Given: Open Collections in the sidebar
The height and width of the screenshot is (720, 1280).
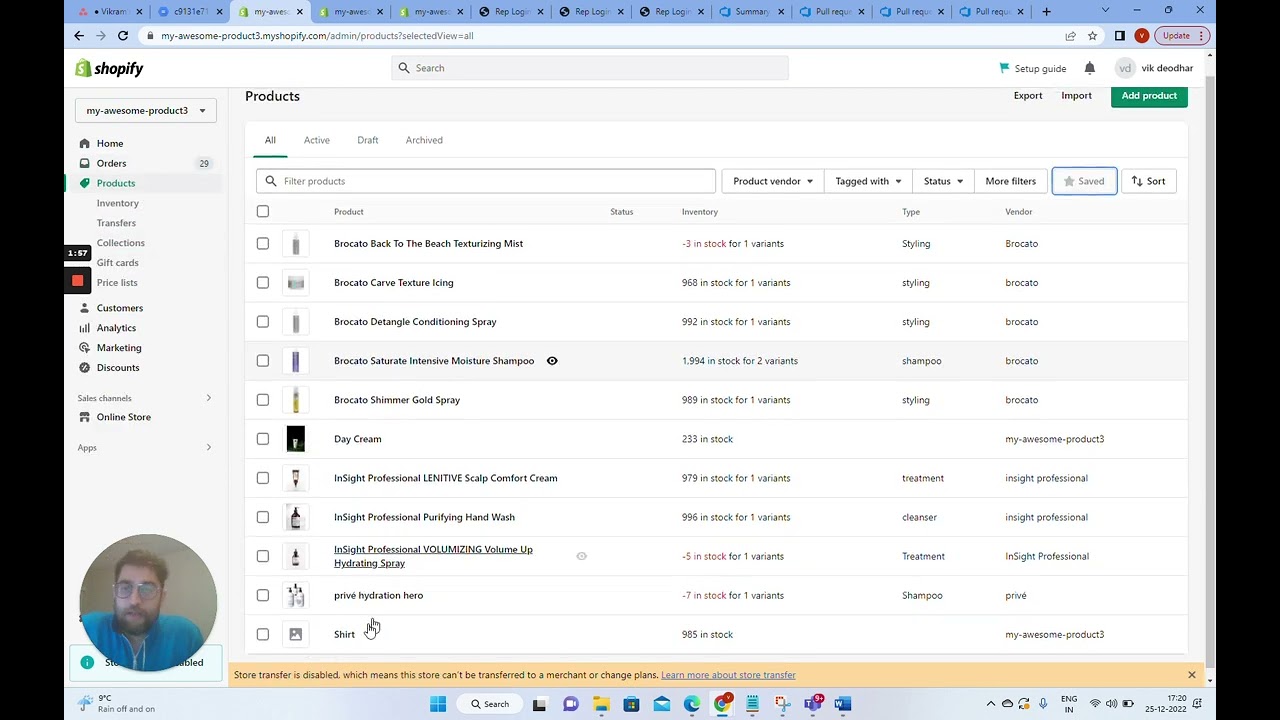Looking at the screenshot, I should (x=121, y=243).
